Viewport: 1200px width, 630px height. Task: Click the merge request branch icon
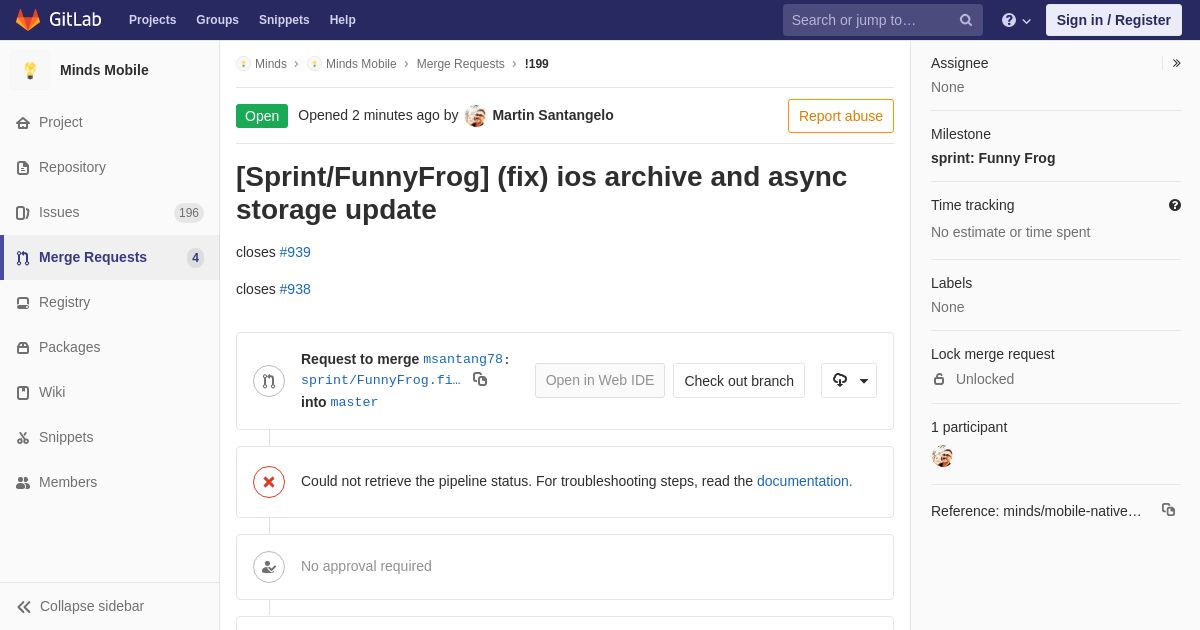click(269, 381)
